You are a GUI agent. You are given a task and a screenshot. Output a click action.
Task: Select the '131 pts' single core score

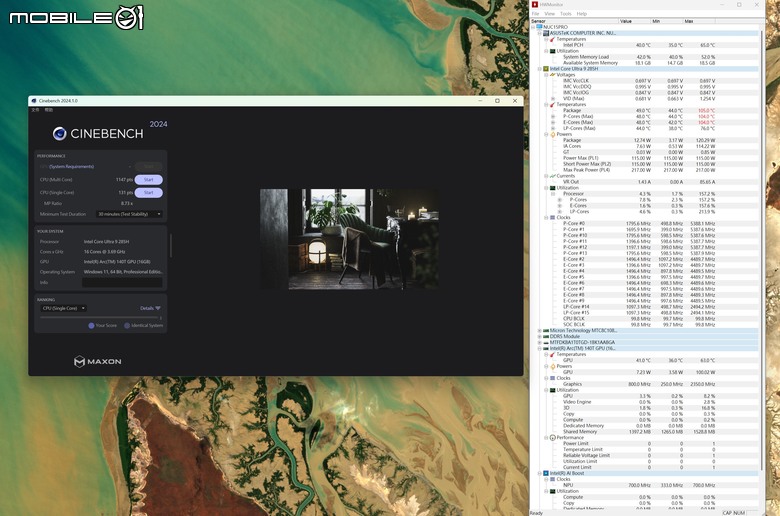point(125,193)
